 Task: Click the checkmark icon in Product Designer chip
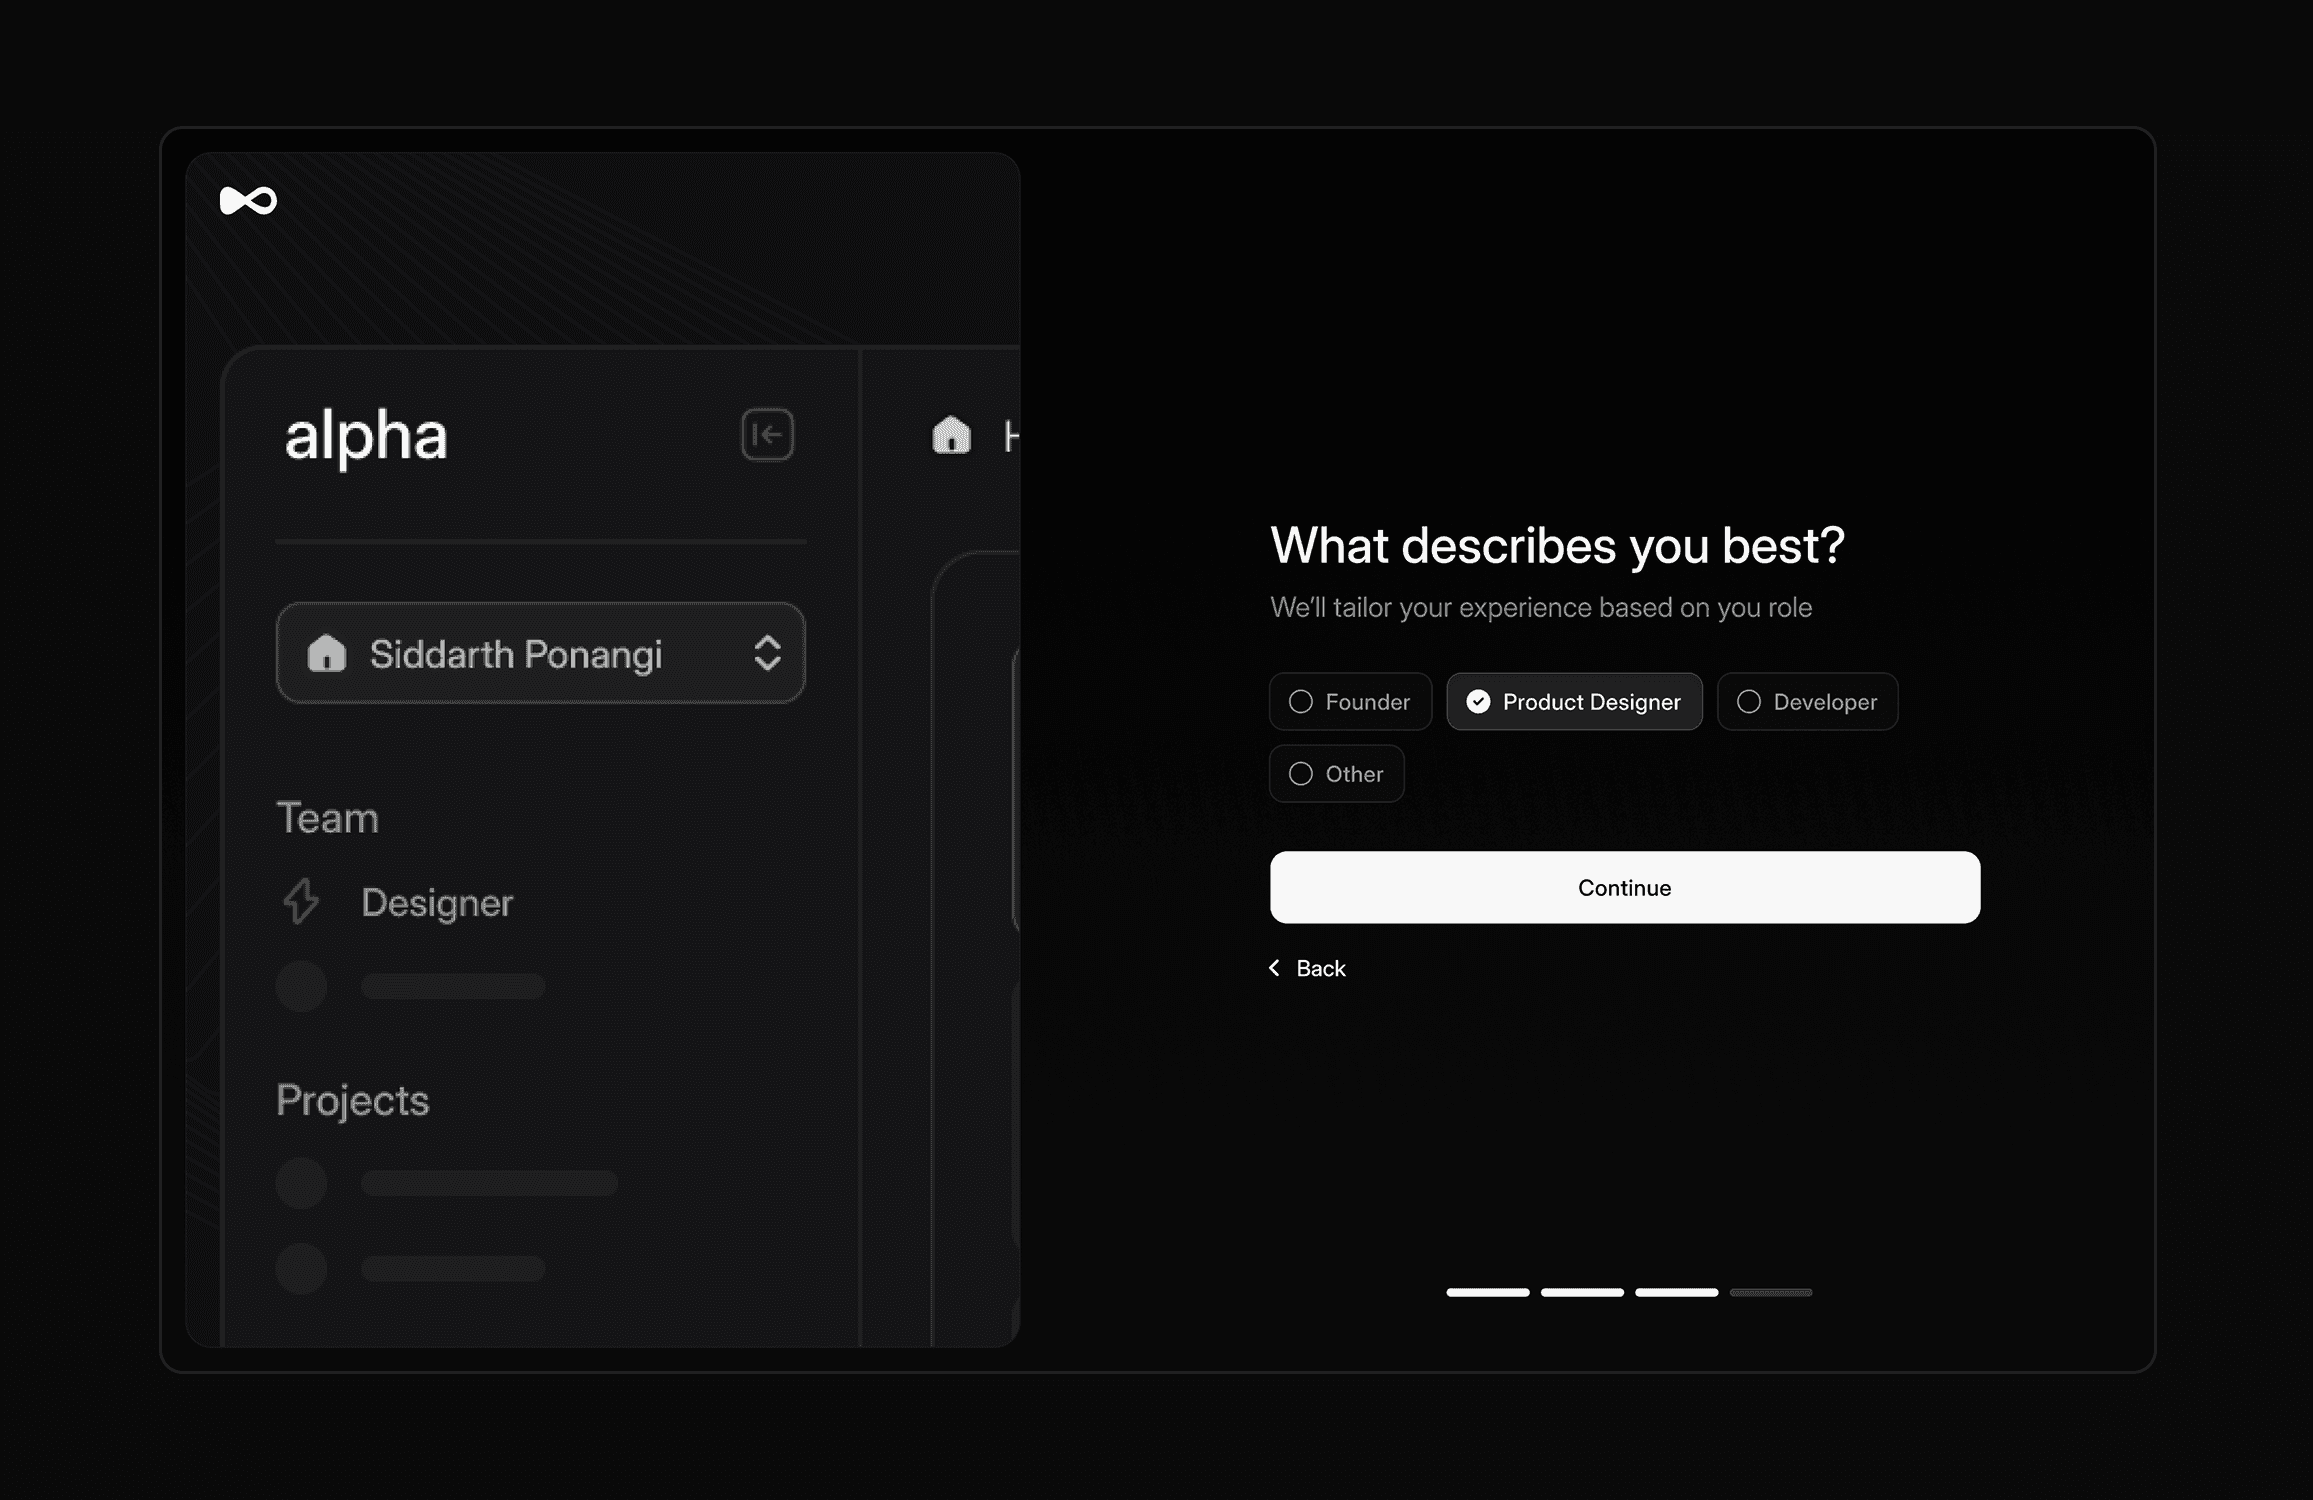1479,701
